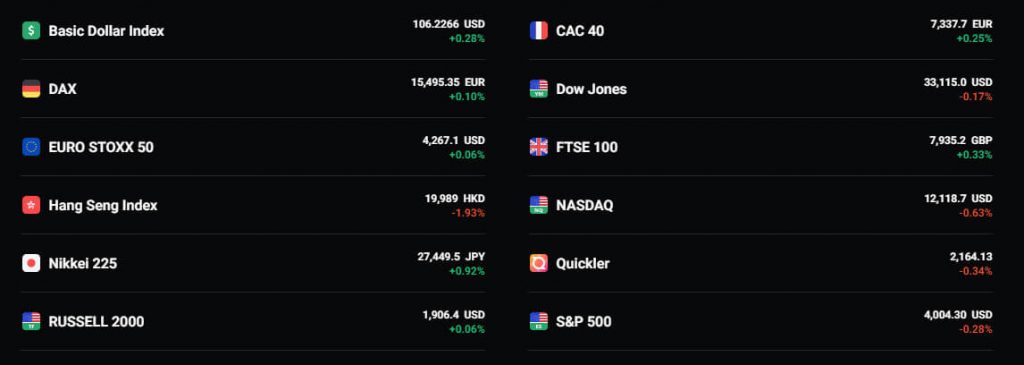This screenshot has width=1024, height=365.
Task: Click the French flag icon beside CAC 40
Action: [x=539, y=31]
